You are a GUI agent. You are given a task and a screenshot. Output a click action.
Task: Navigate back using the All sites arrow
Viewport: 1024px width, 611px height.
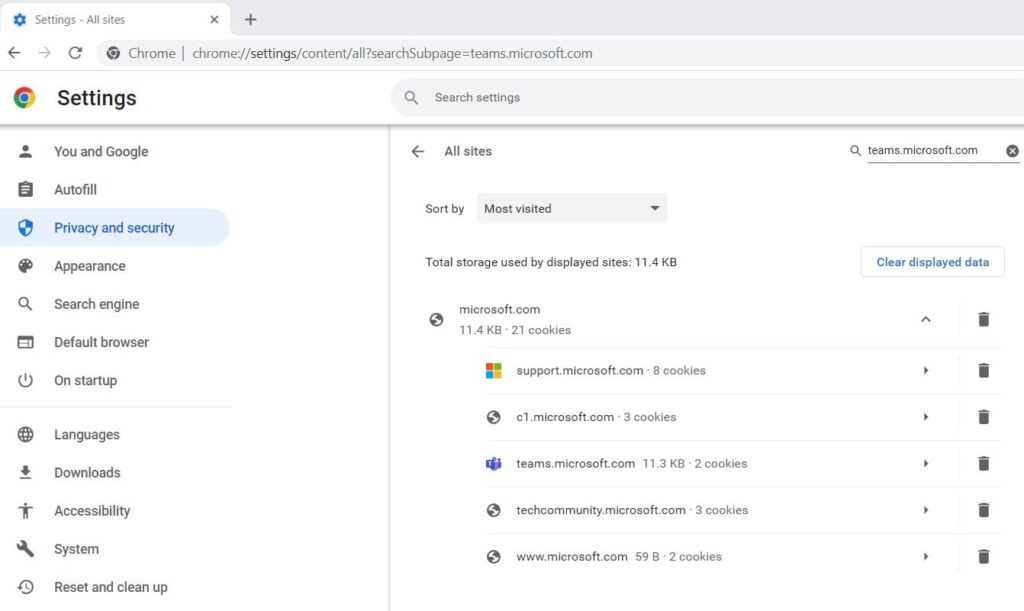click(x=418, y=151)
